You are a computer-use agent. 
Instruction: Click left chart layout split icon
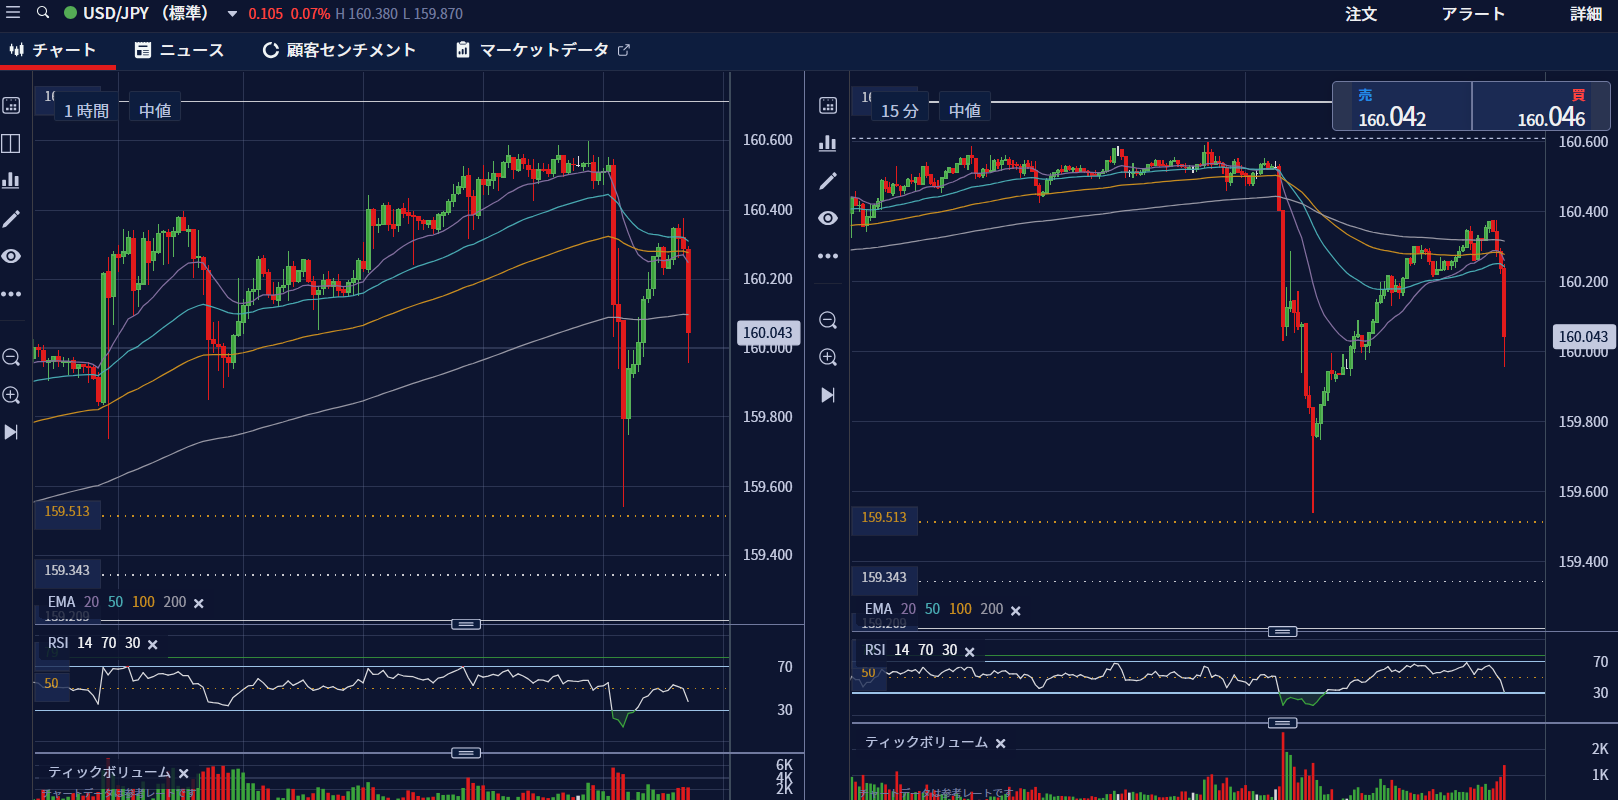11,143
